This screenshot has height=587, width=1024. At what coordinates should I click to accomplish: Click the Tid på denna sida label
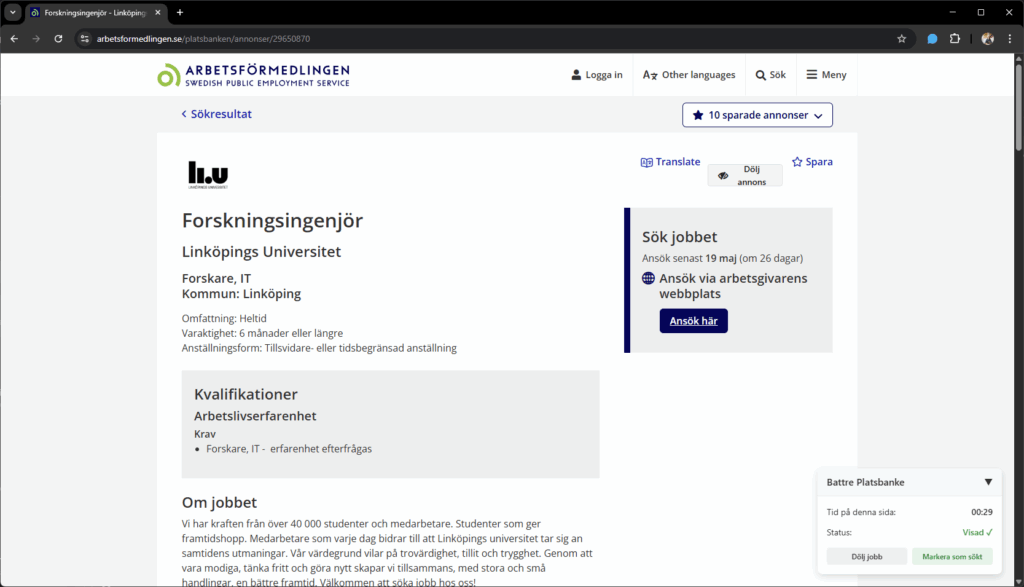861,512
